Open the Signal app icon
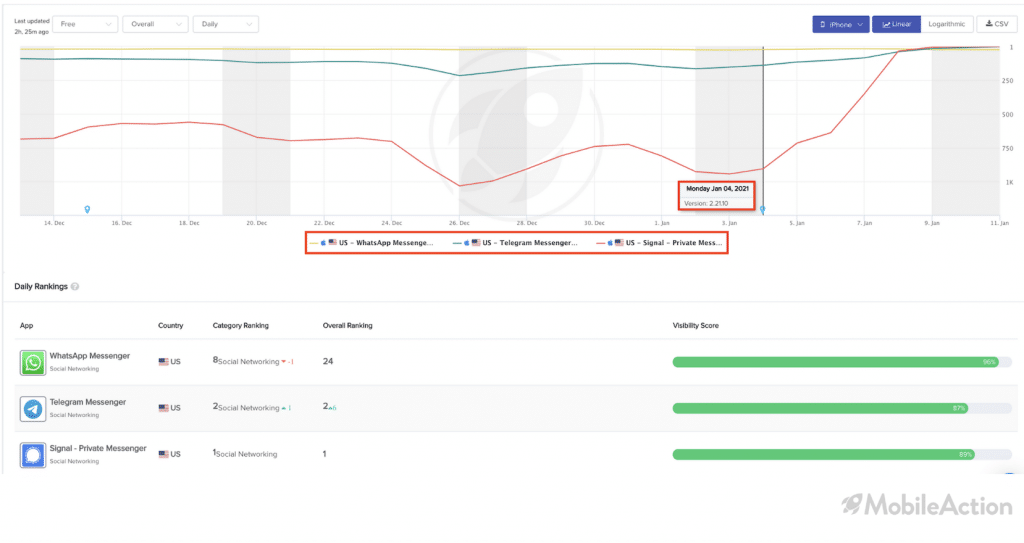 point(33,455)
